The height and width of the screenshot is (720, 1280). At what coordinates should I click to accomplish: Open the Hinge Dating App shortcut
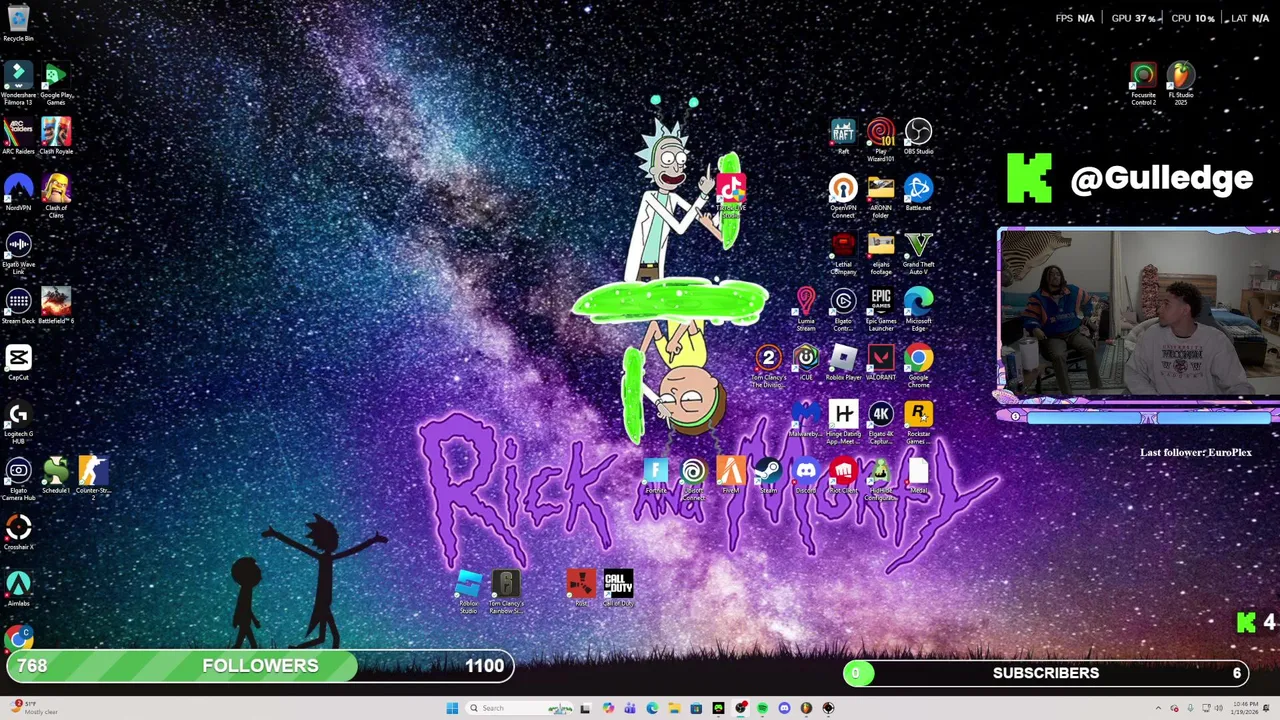[x=843, y=423]
